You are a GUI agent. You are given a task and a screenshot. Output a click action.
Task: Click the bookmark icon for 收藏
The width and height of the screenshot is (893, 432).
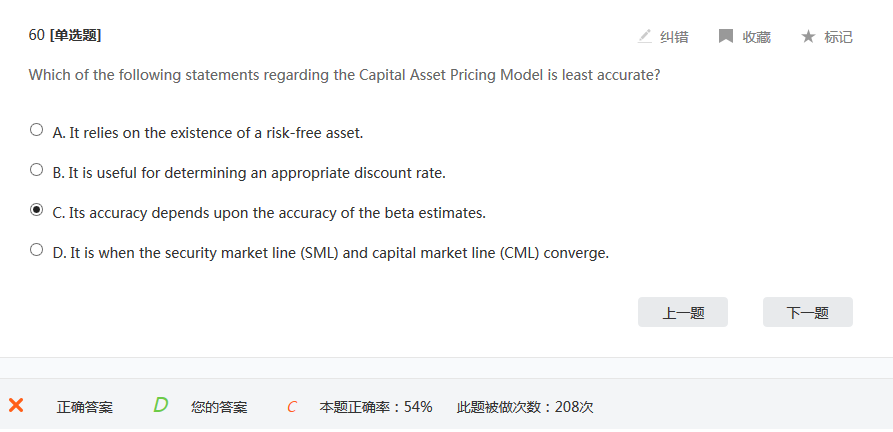tap(726, 36)
